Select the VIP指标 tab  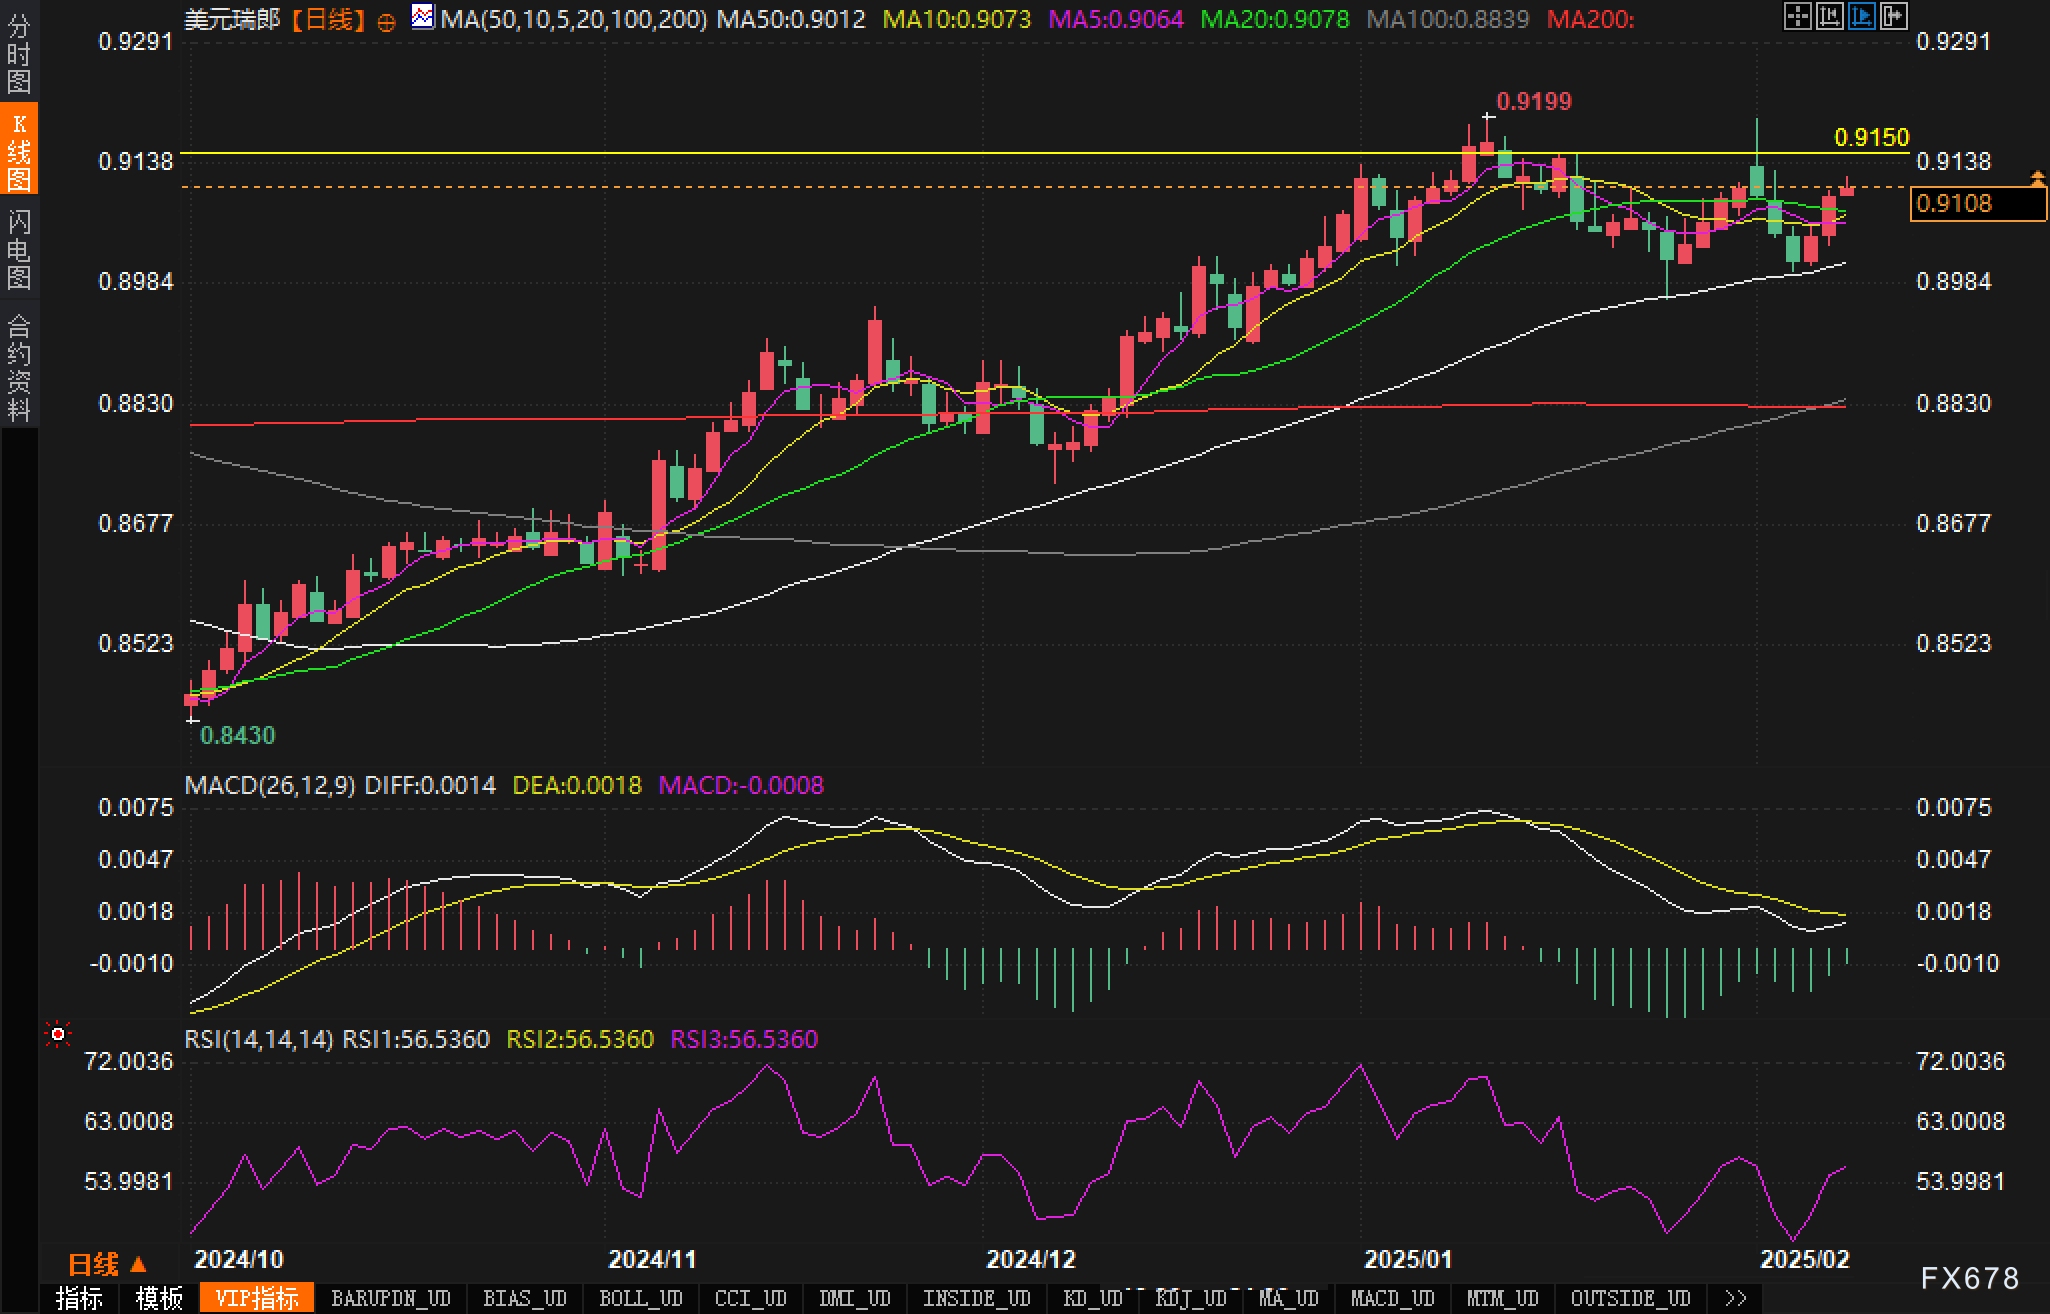coord(257,1299)
